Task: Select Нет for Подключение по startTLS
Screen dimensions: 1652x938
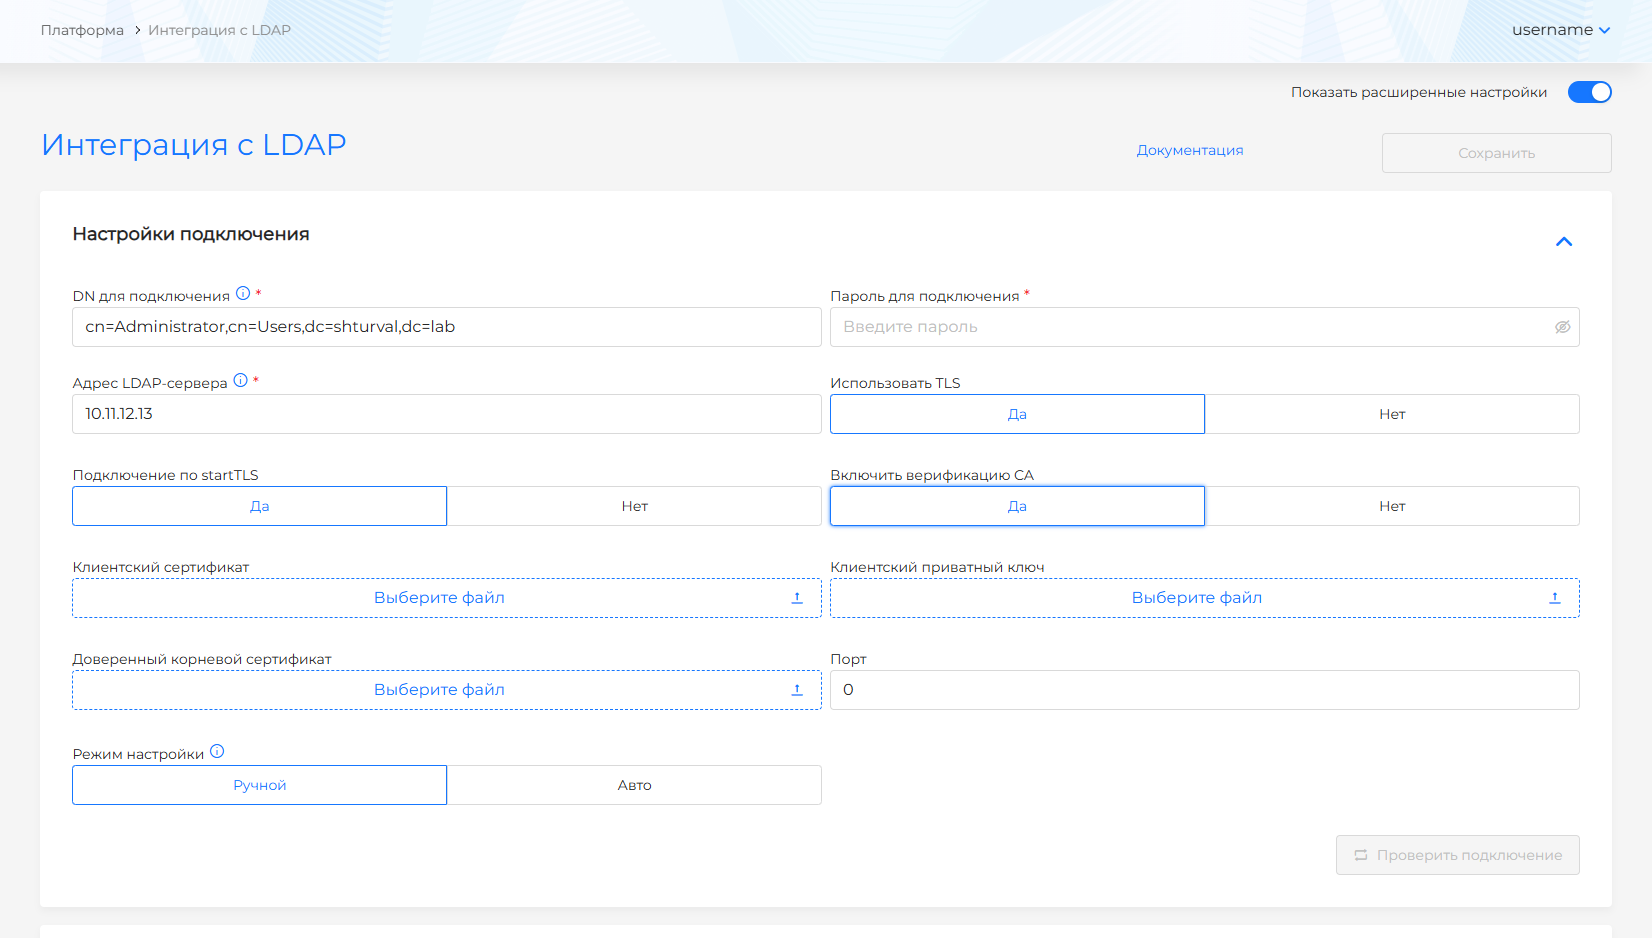Action: pyautogui.click(x=634, y=506)
